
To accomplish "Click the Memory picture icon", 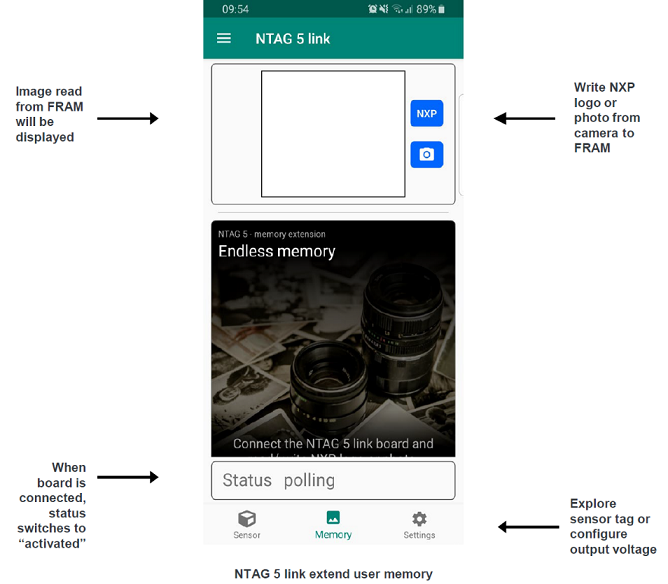I will click(333, 518).
